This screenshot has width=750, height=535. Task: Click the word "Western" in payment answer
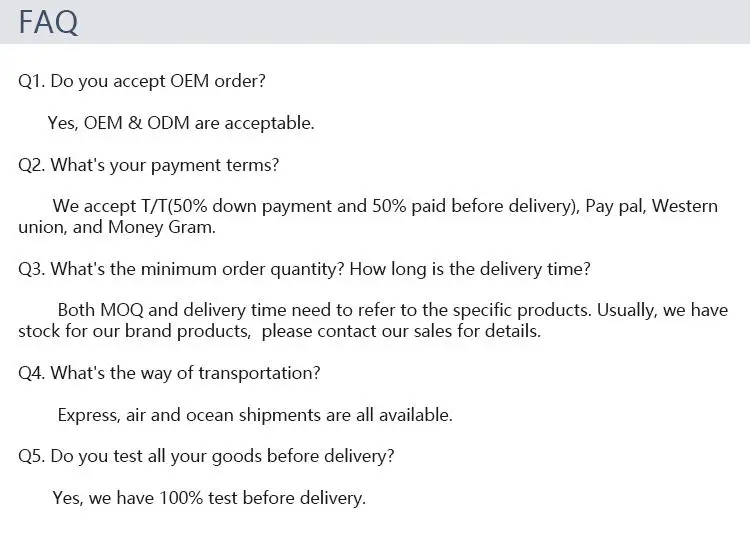(685, 206)
